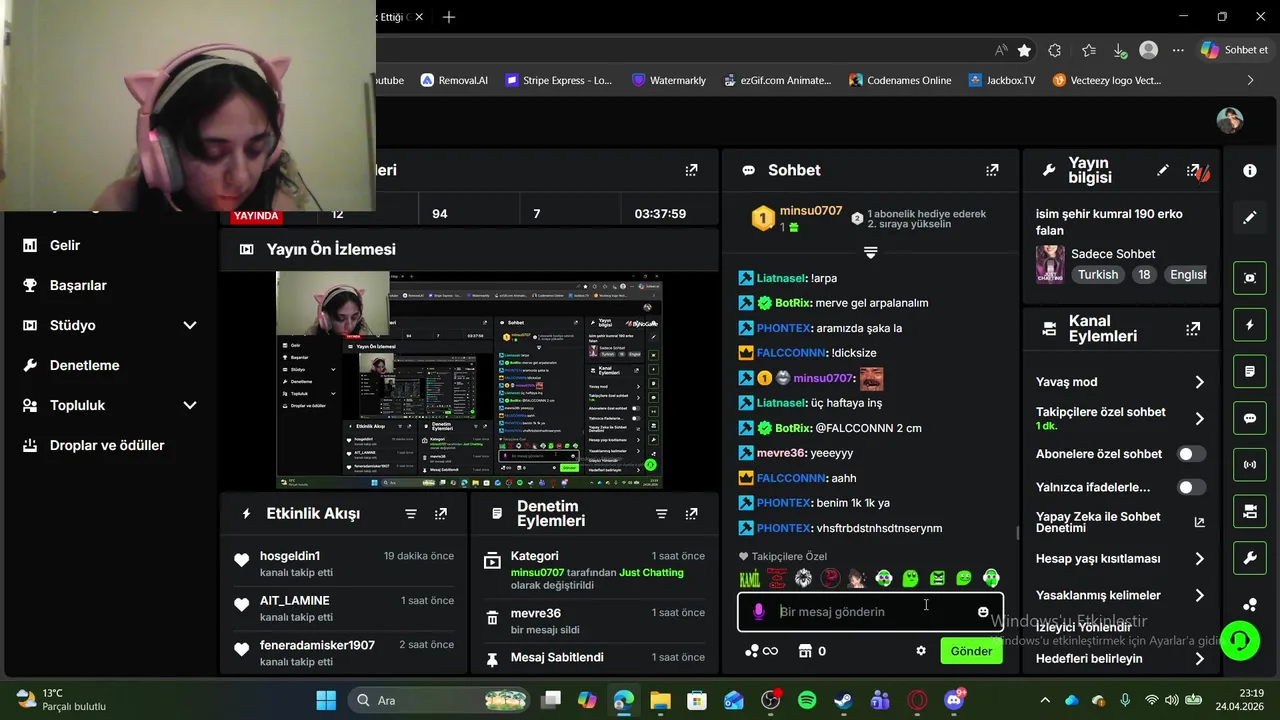Show more bookmarks chevron in browser
The width and height of the screenshot is (1280, 720).
pos(1250,80)
